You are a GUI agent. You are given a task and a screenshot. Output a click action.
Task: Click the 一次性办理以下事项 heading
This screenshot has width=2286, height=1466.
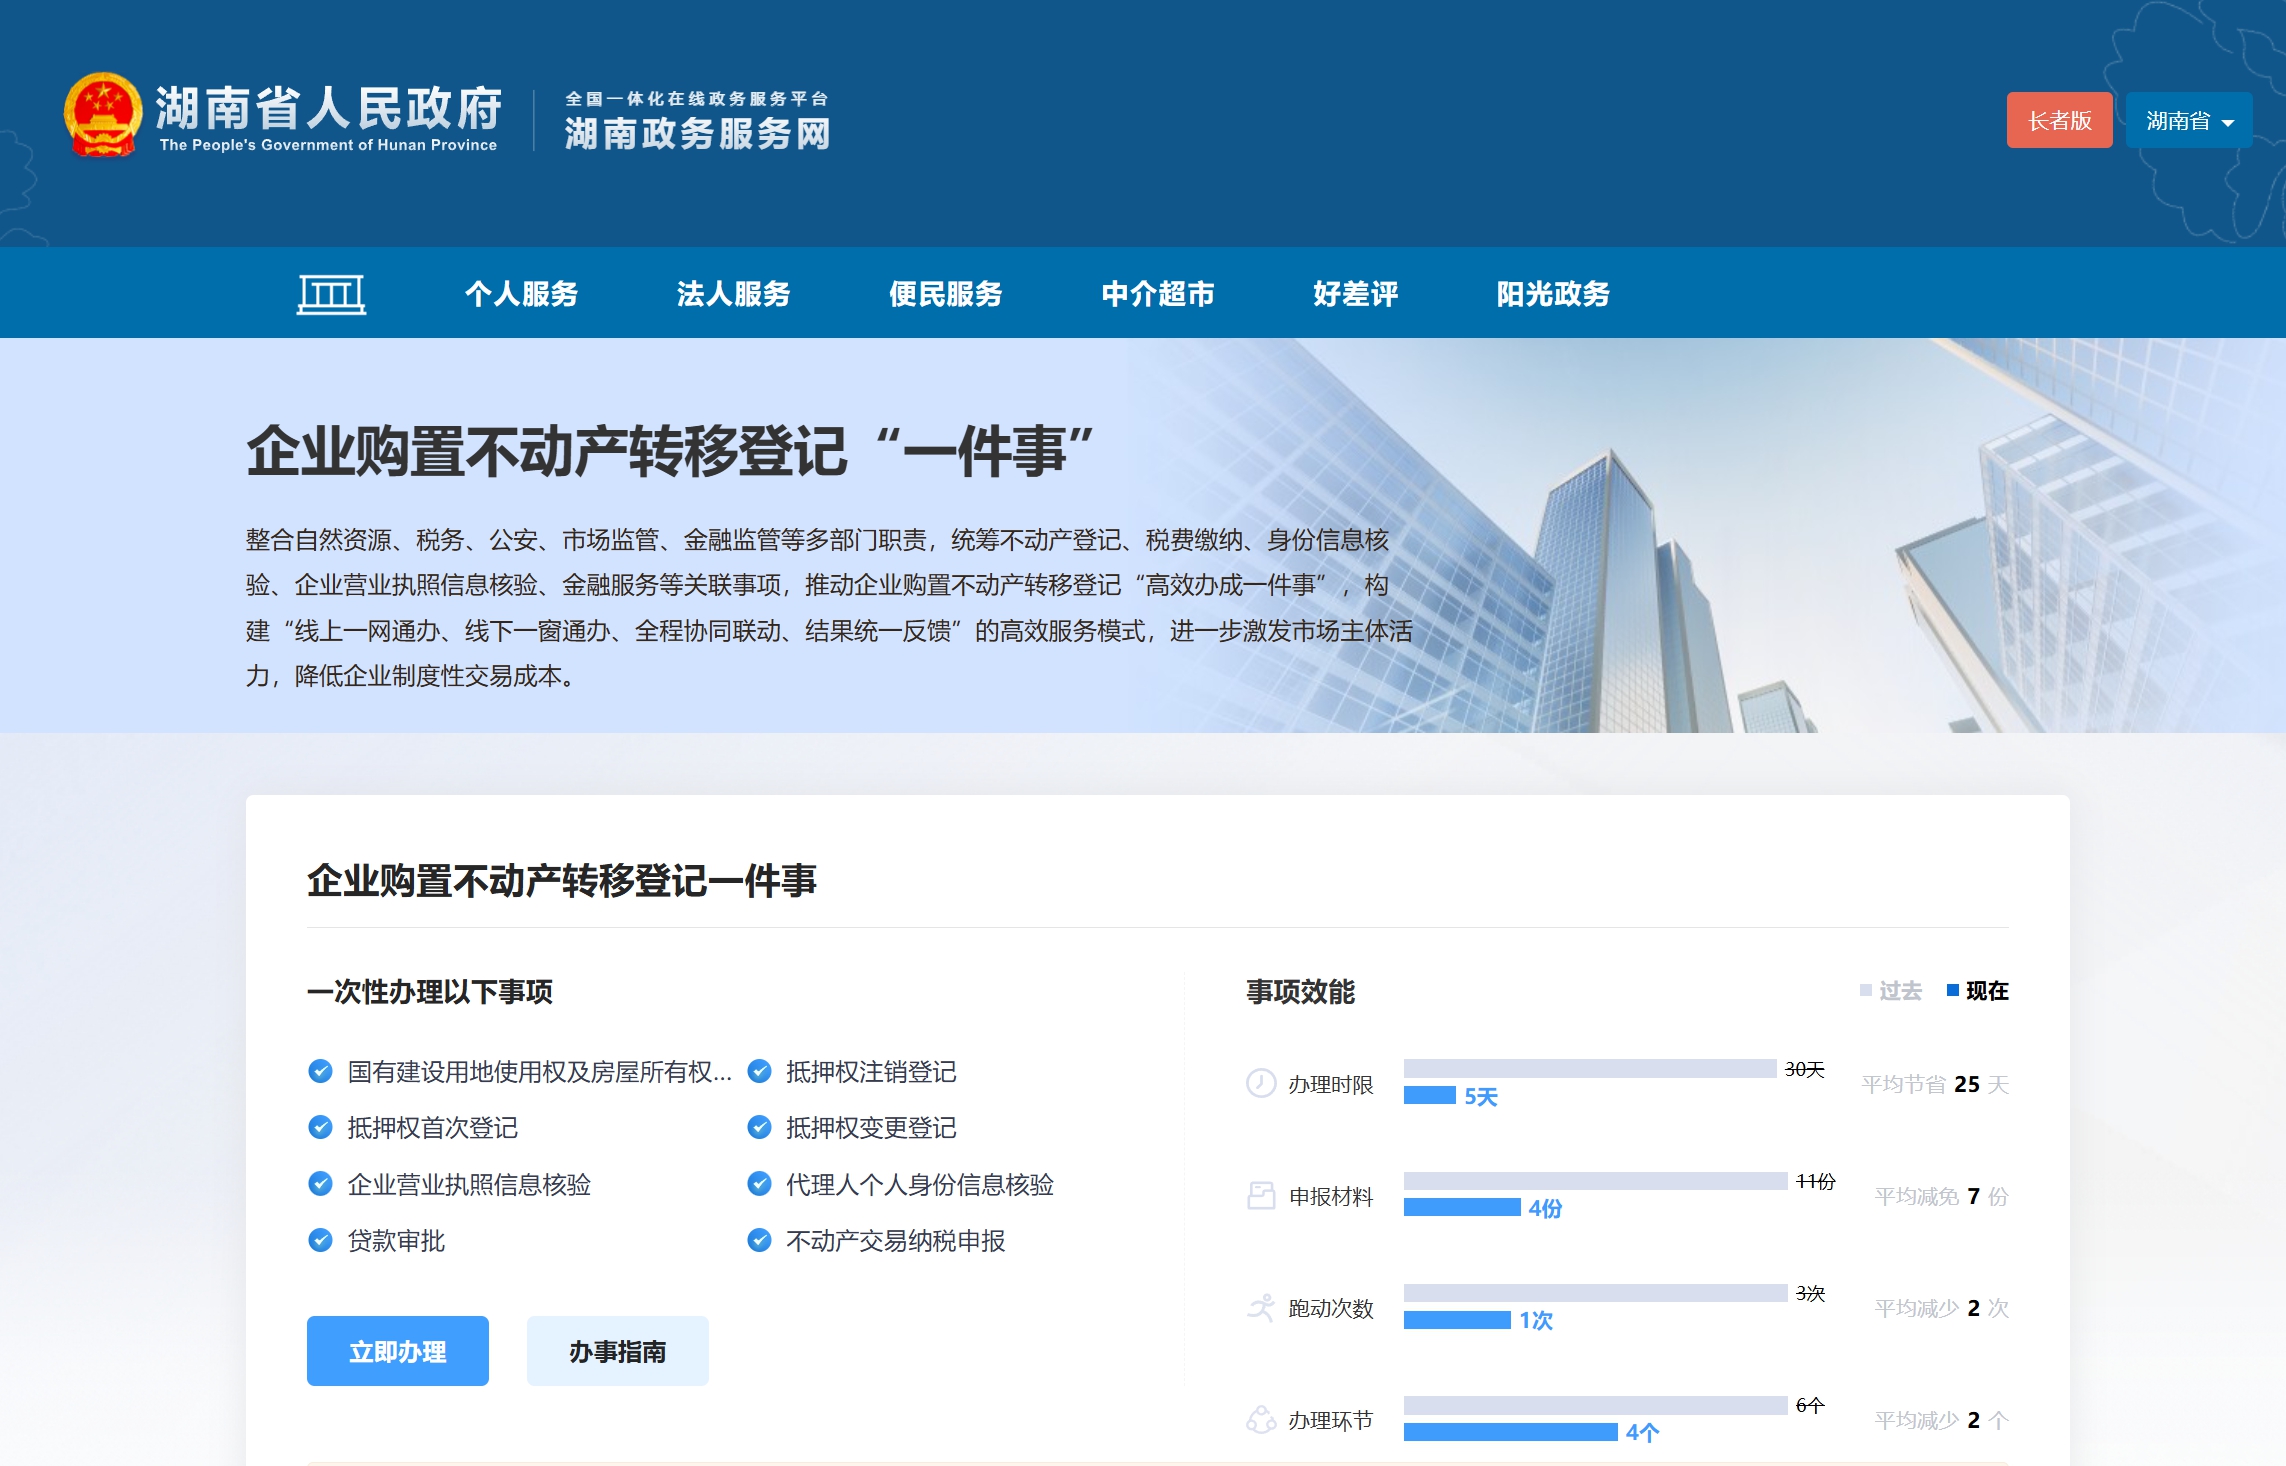(x=430, y=991)
